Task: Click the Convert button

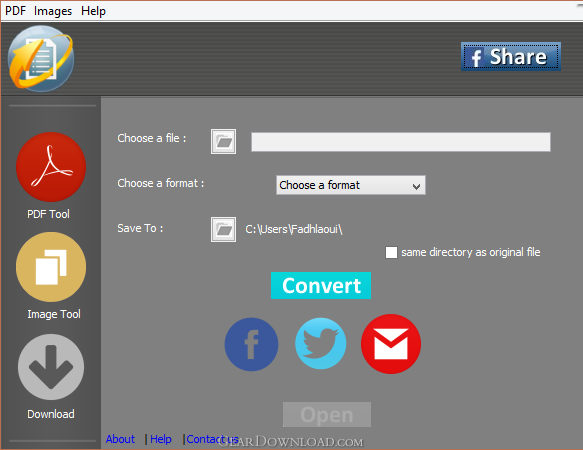Action: [321, 285]
